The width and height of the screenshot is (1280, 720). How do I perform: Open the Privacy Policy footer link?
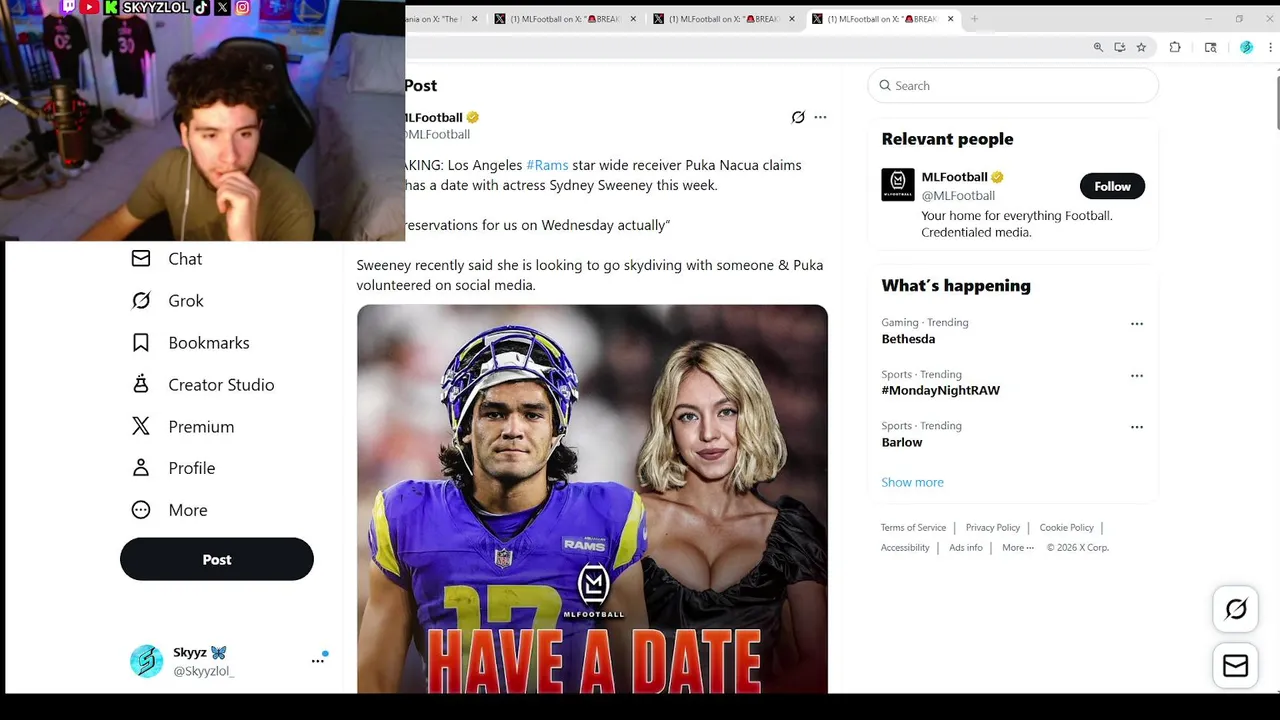[993, 528]
